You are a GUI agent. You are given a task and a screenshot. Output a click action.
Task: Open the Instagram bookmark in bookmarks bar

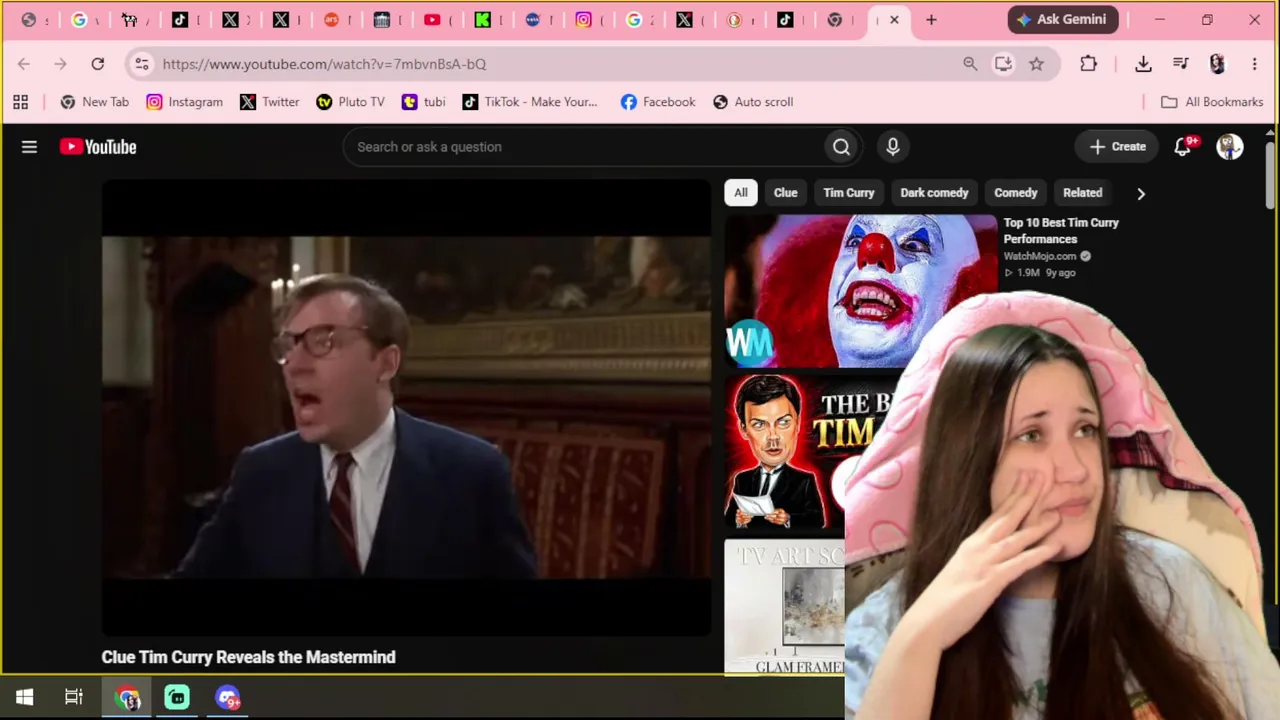(184, 102)
